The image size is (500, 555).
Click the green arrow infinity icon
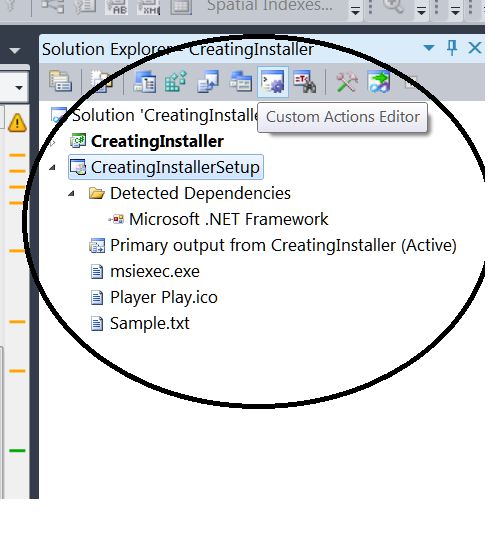(379, 82)
